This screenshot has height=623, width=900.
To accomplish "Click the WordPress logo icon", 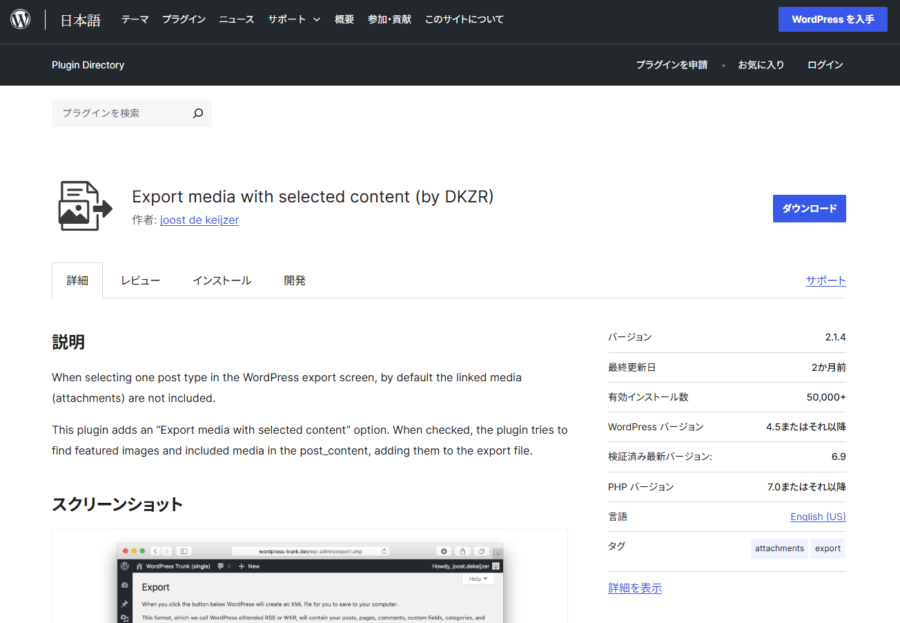I will 21,19.
